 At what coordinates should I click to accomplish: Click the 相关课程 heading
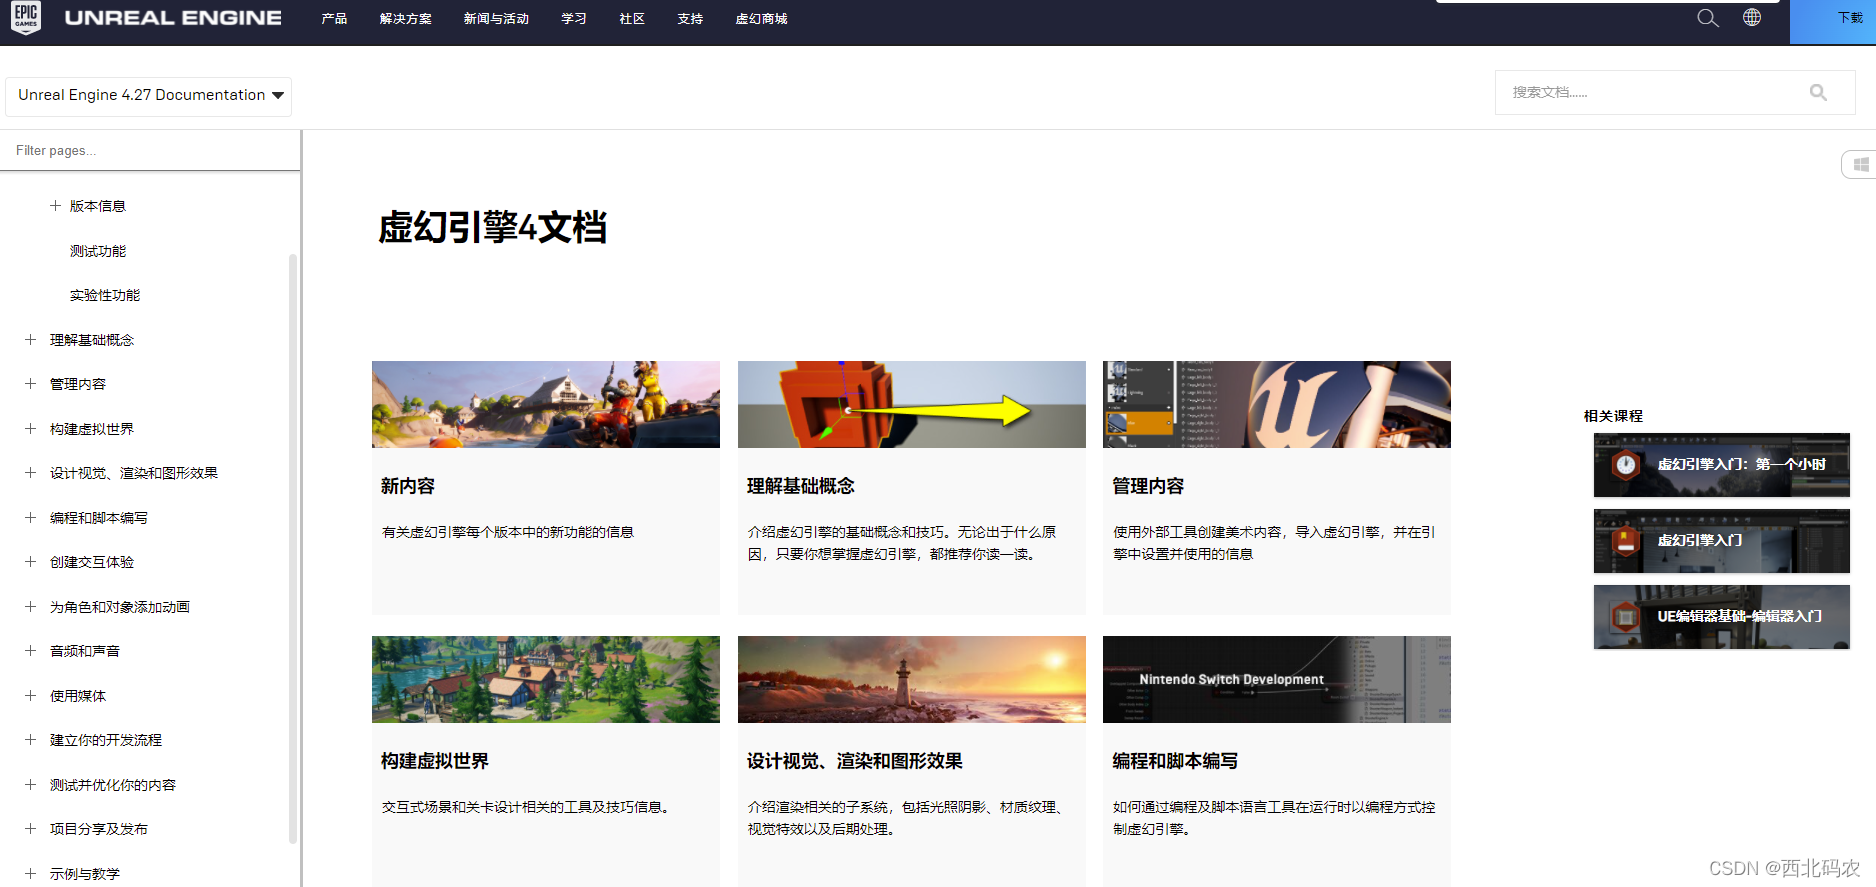(1613, 416)
